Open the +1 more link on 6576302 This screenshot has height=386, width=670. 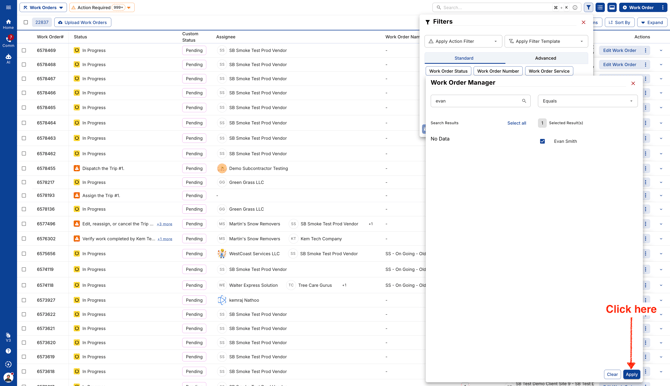tap(165, 239)
